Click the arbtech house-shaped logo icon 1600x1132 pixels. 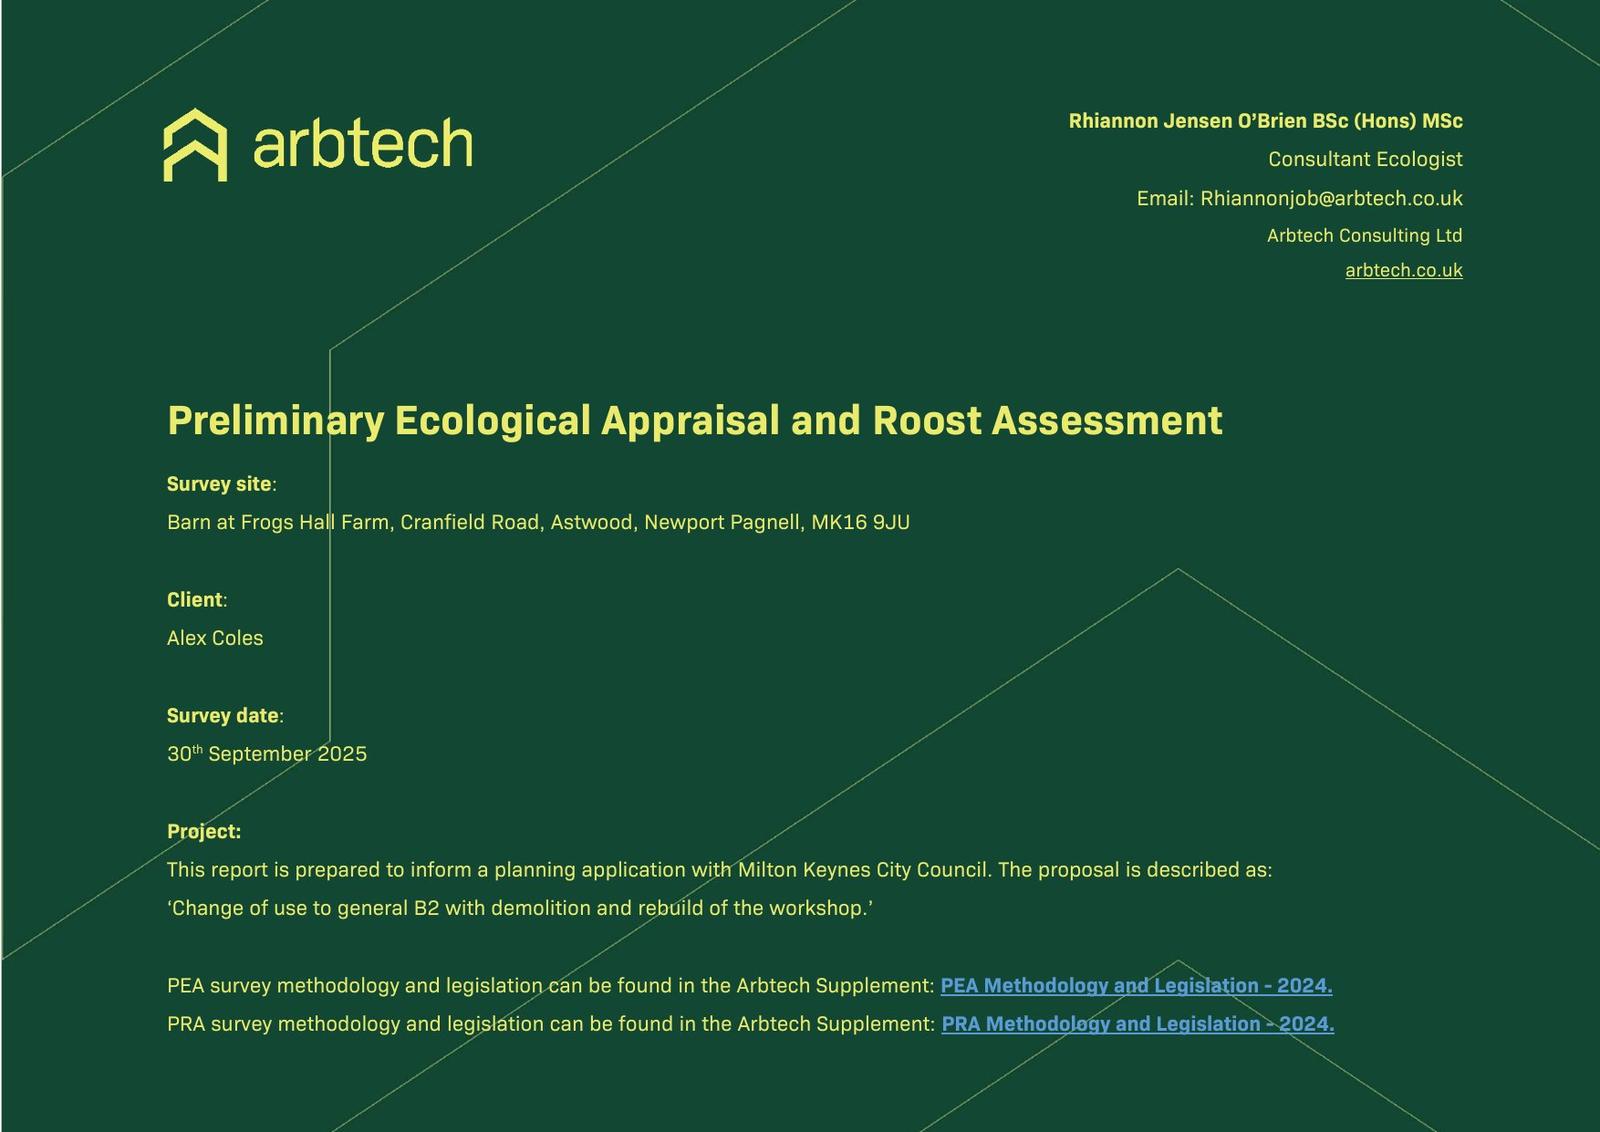195,145
